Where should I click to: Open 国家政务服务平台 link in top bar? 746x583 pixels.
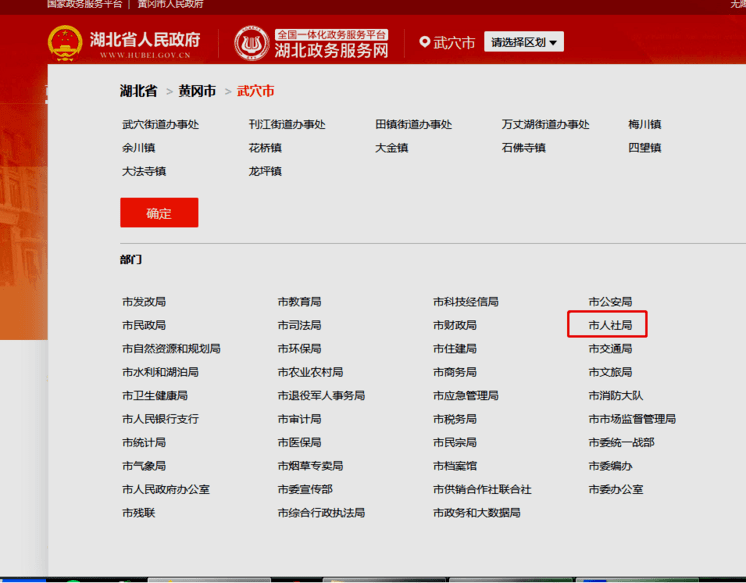[x=85, y=4]
